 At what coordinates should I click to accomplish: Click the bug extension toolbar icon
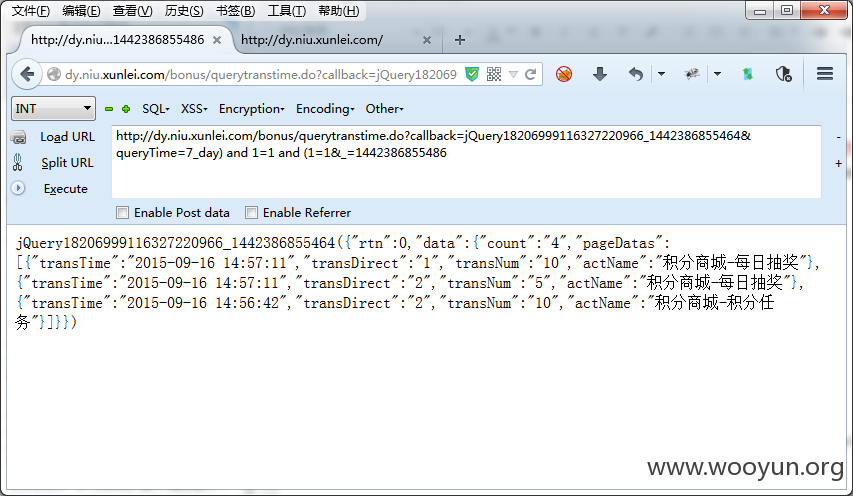692,74
